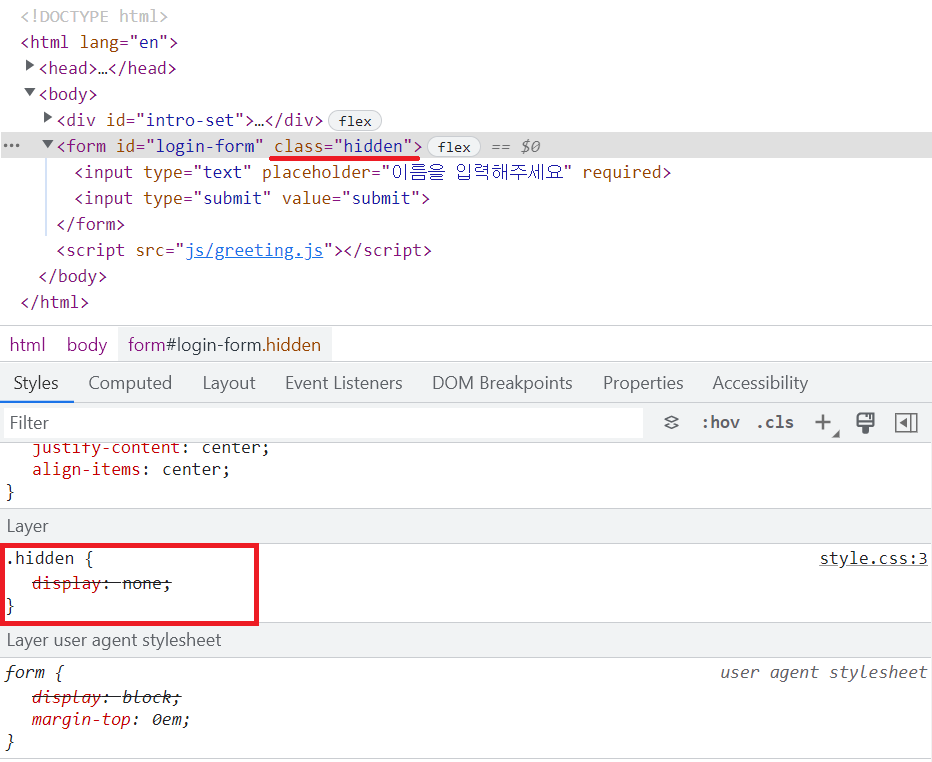Select the closing form tag line
The width and height of the screenshot is (932, 762).
point(90,224)
